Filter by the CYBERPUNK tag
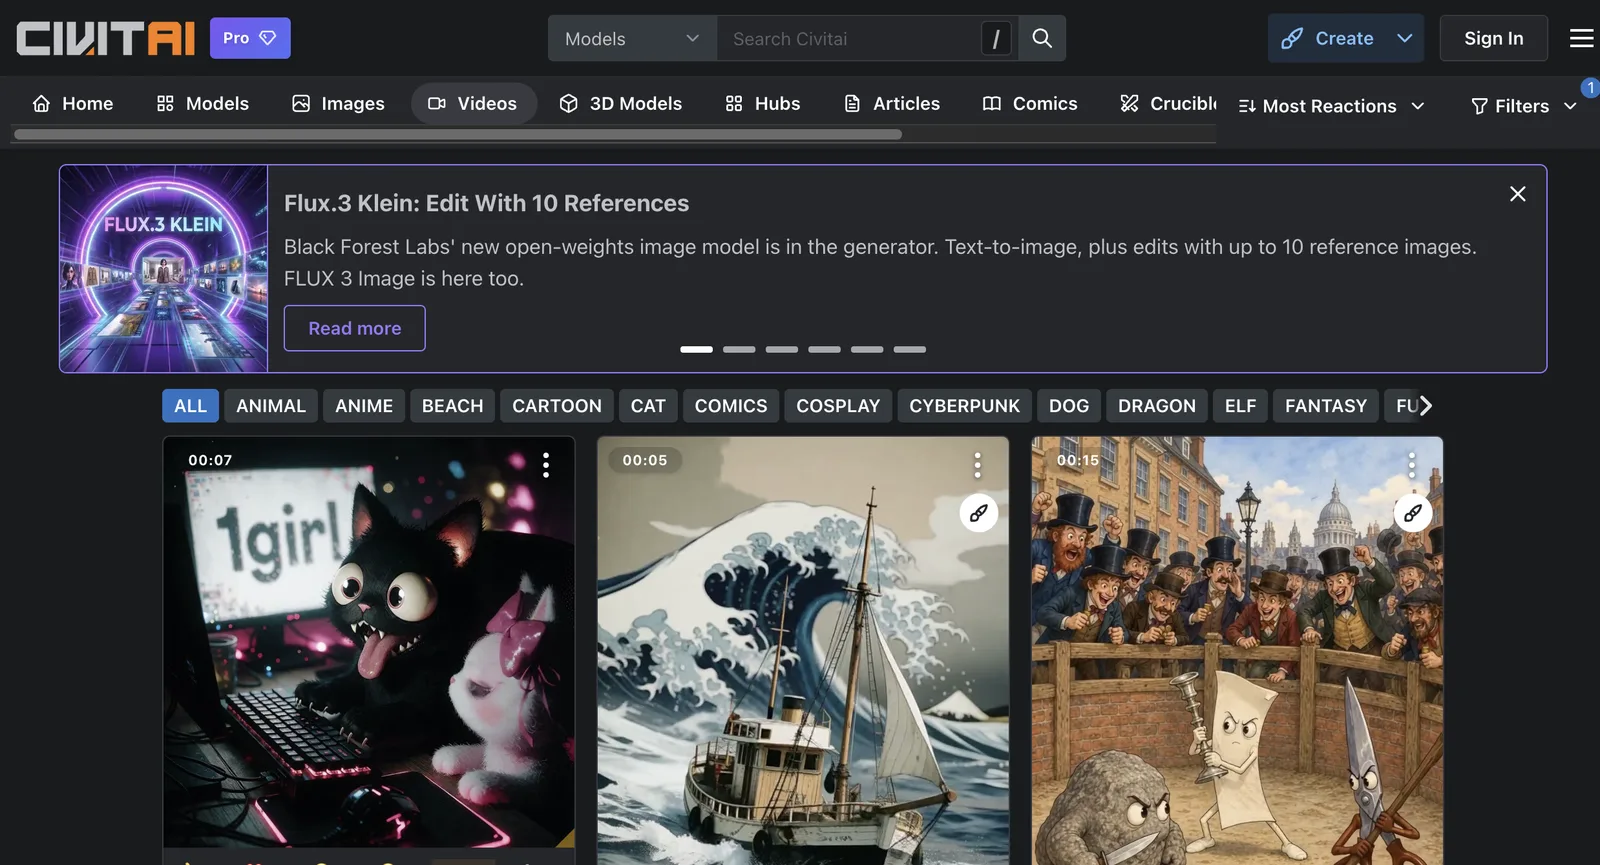The width and height of the screenshot is (1600, 865). coord(965,406)
